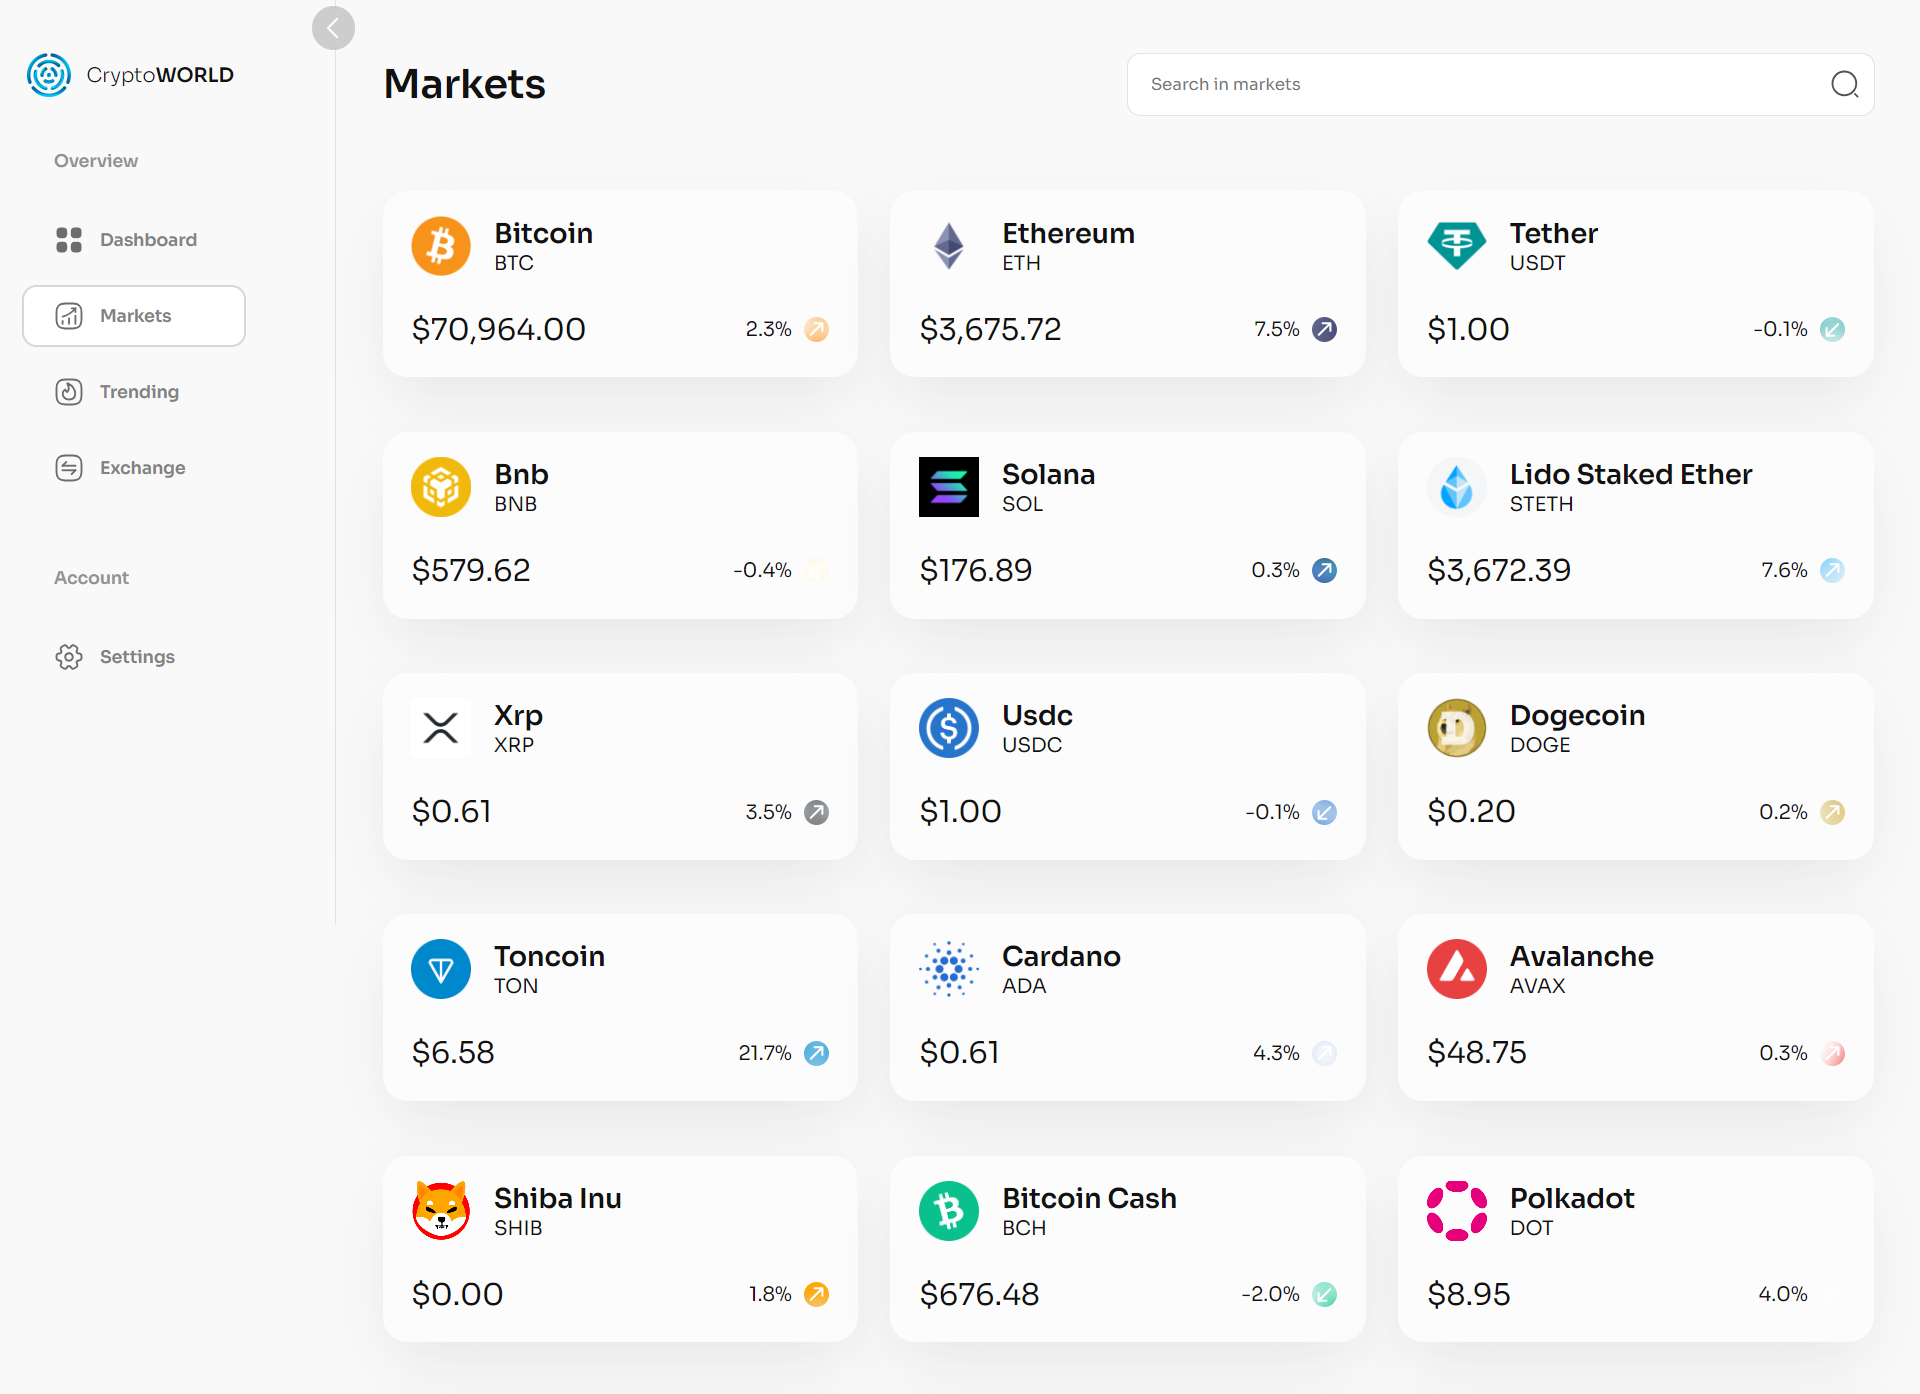Open the Polkadot name link

[1572, 1198]
